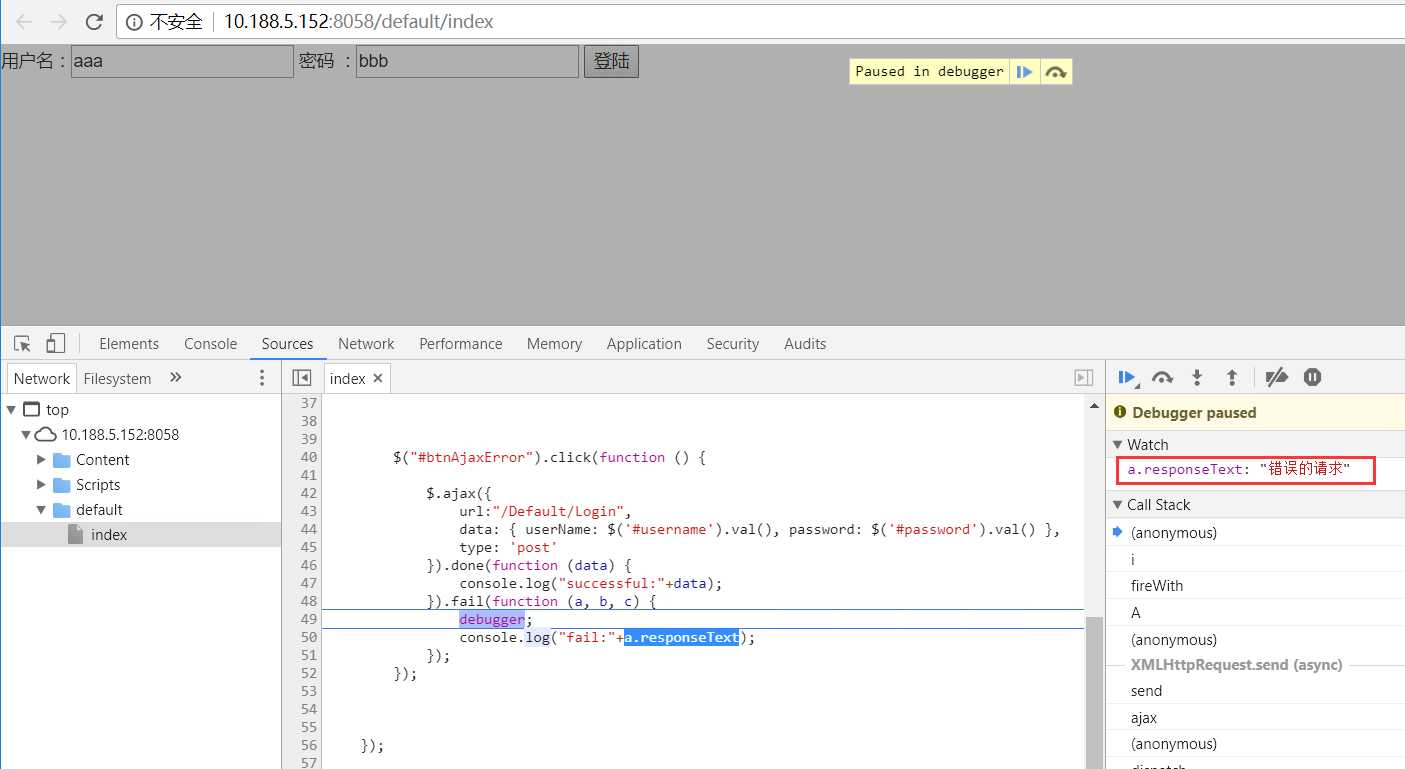Open the Elements panel tab
Image resolution: width=1405 pixels, height=769 pixels.
click(x=129, y=344)
